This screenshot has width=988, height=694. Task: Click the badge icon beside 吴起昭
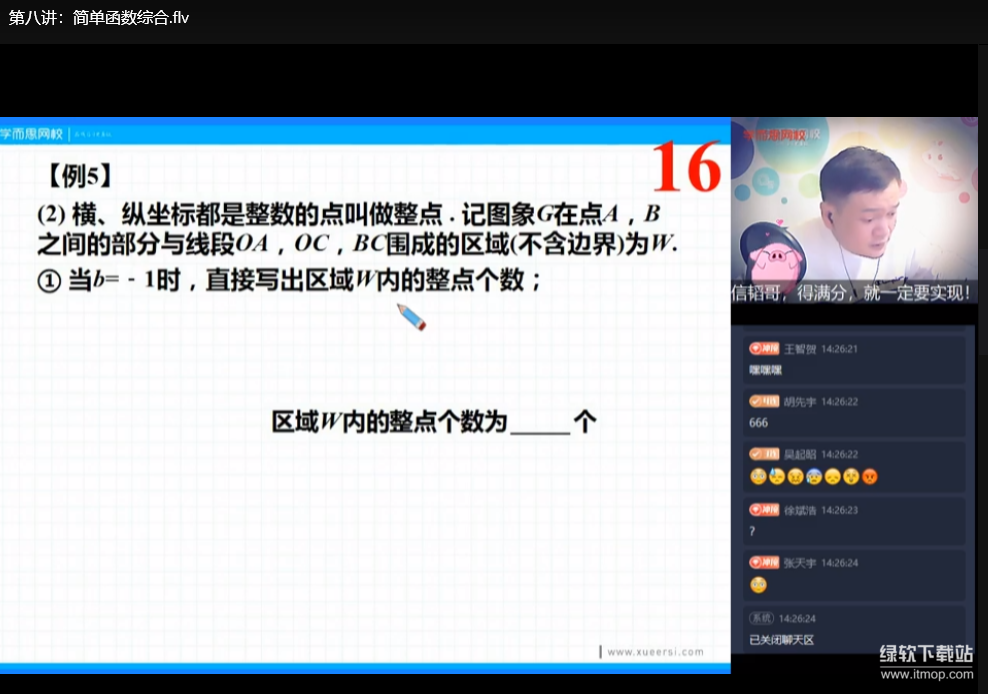point(764,454)
